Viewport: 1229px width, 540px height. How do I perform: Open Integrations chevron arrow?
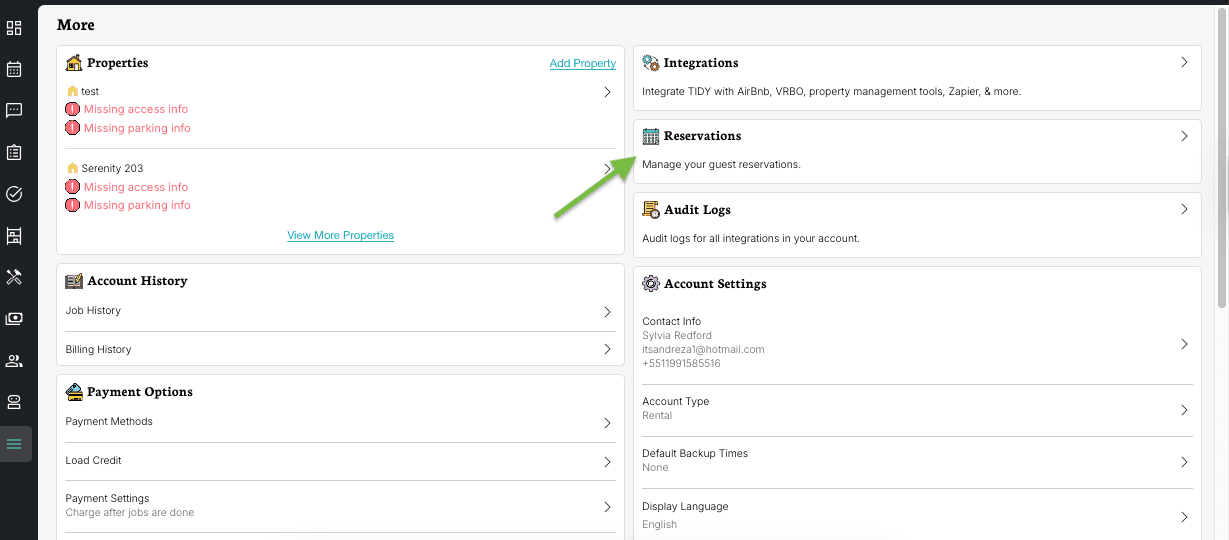point(1184,62)
